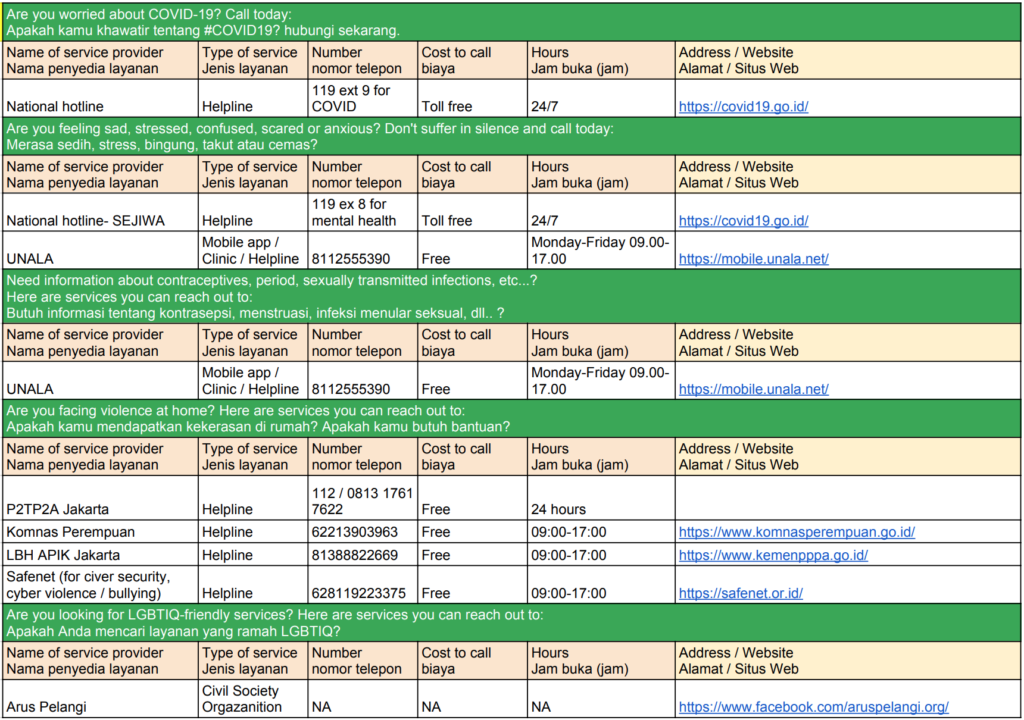1024x720 pixels.
Task: Select the '112 / 0813 1761 7622' number cell
Action: coord(362,498)
